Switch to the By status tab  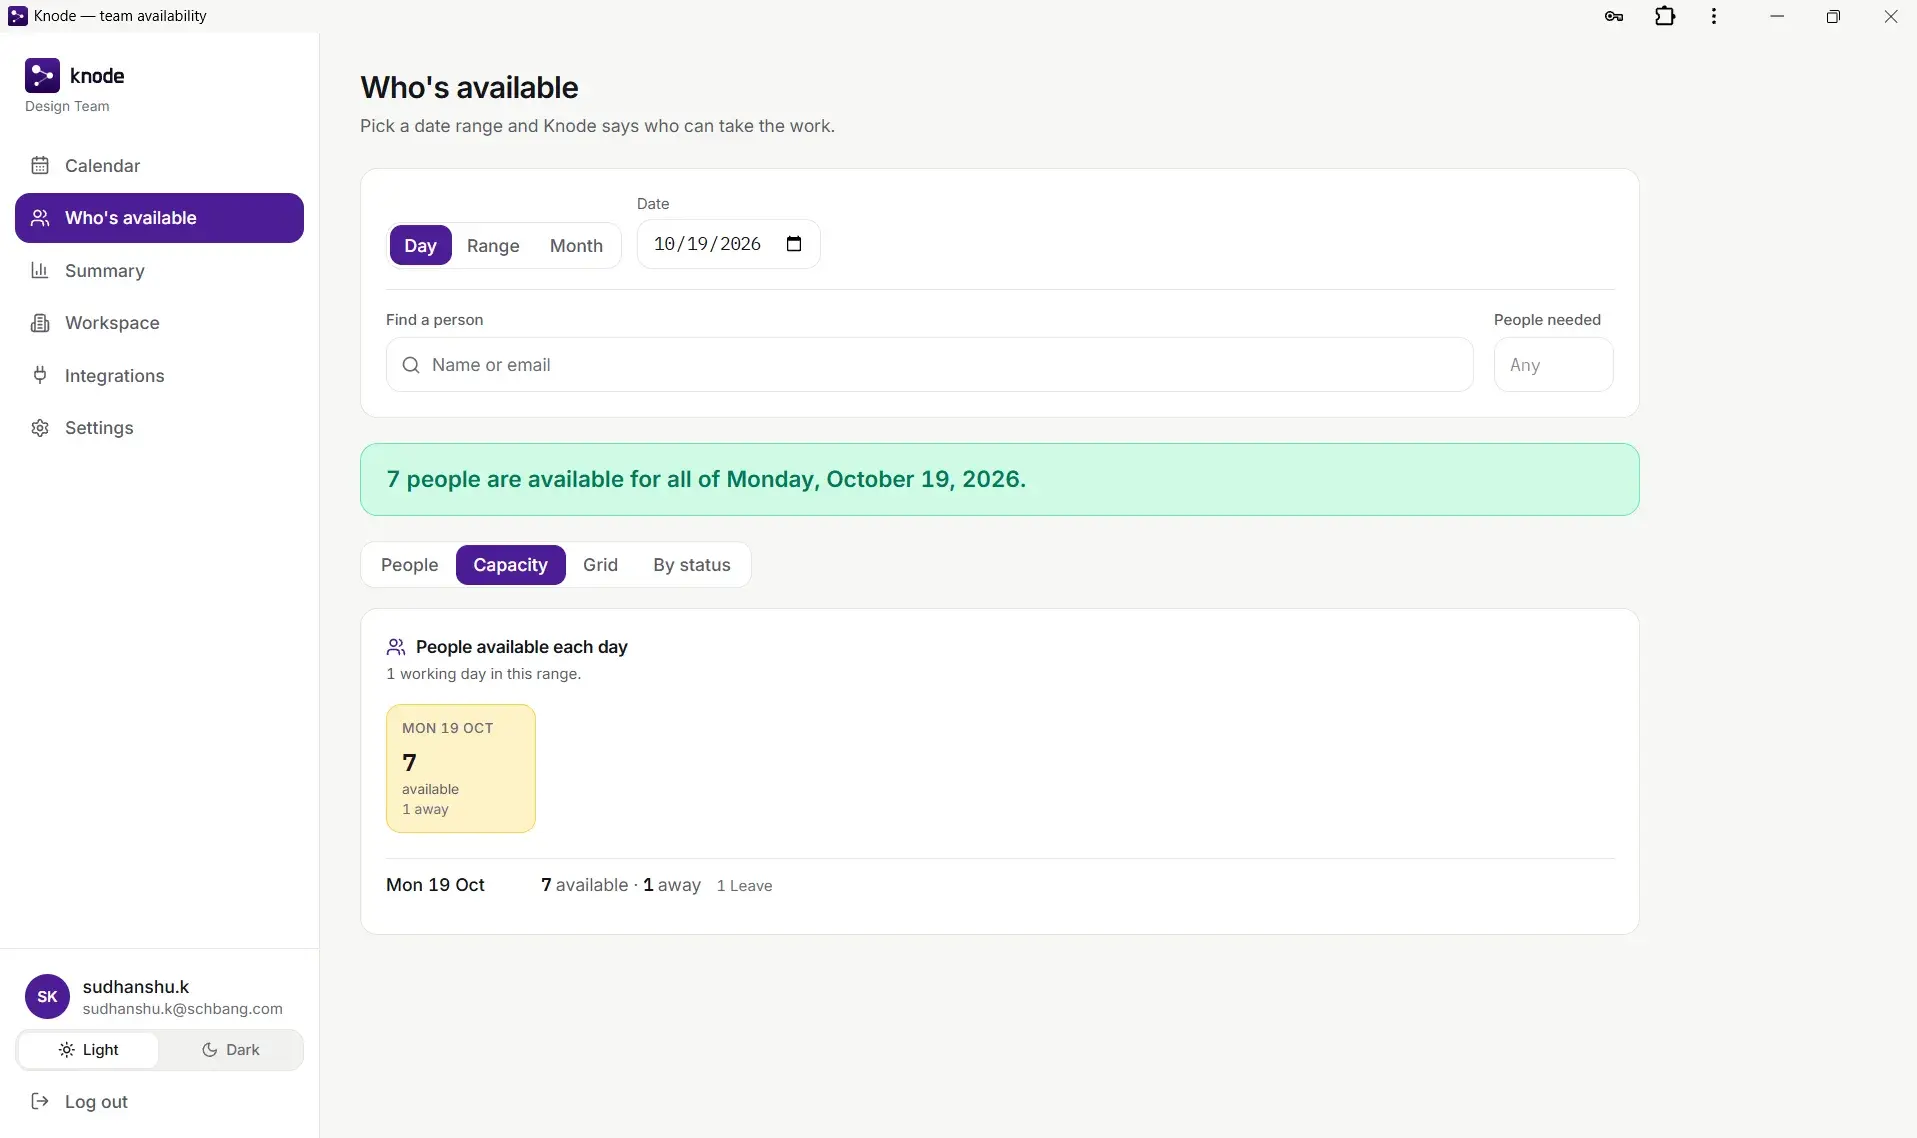[692, 565]
